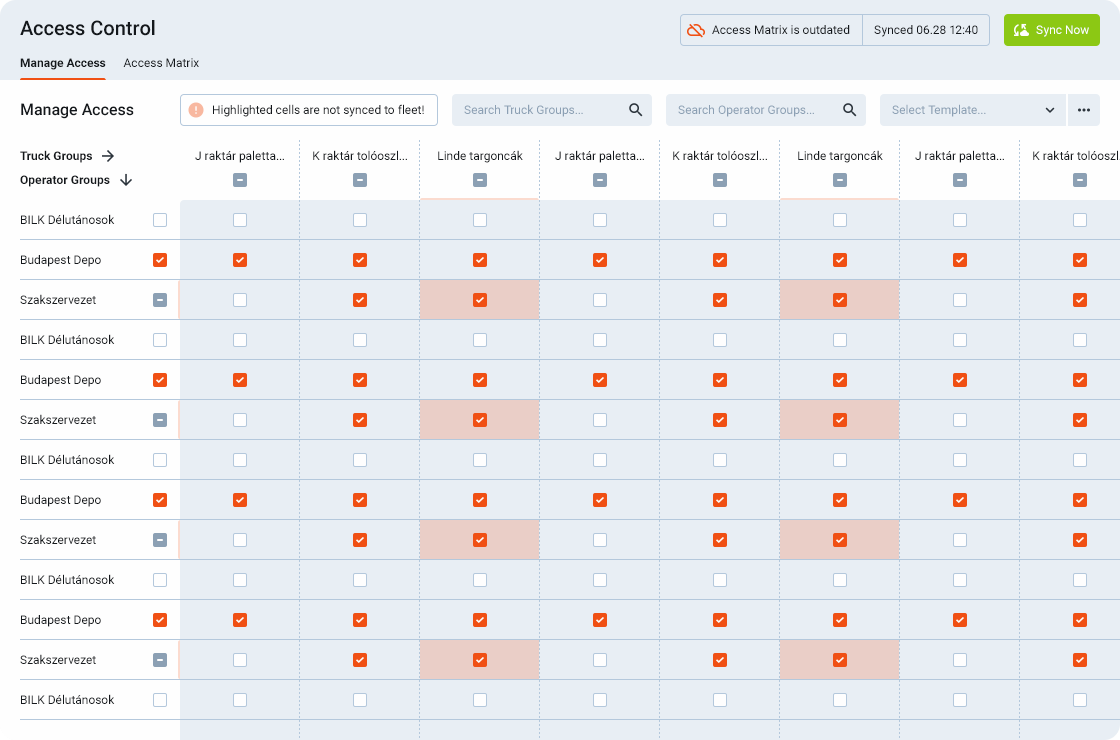This screenshot has height=740, width=1120.
Task: Uncheck the topmost Budapest Depo row checkbox
Action: (160, 260)
